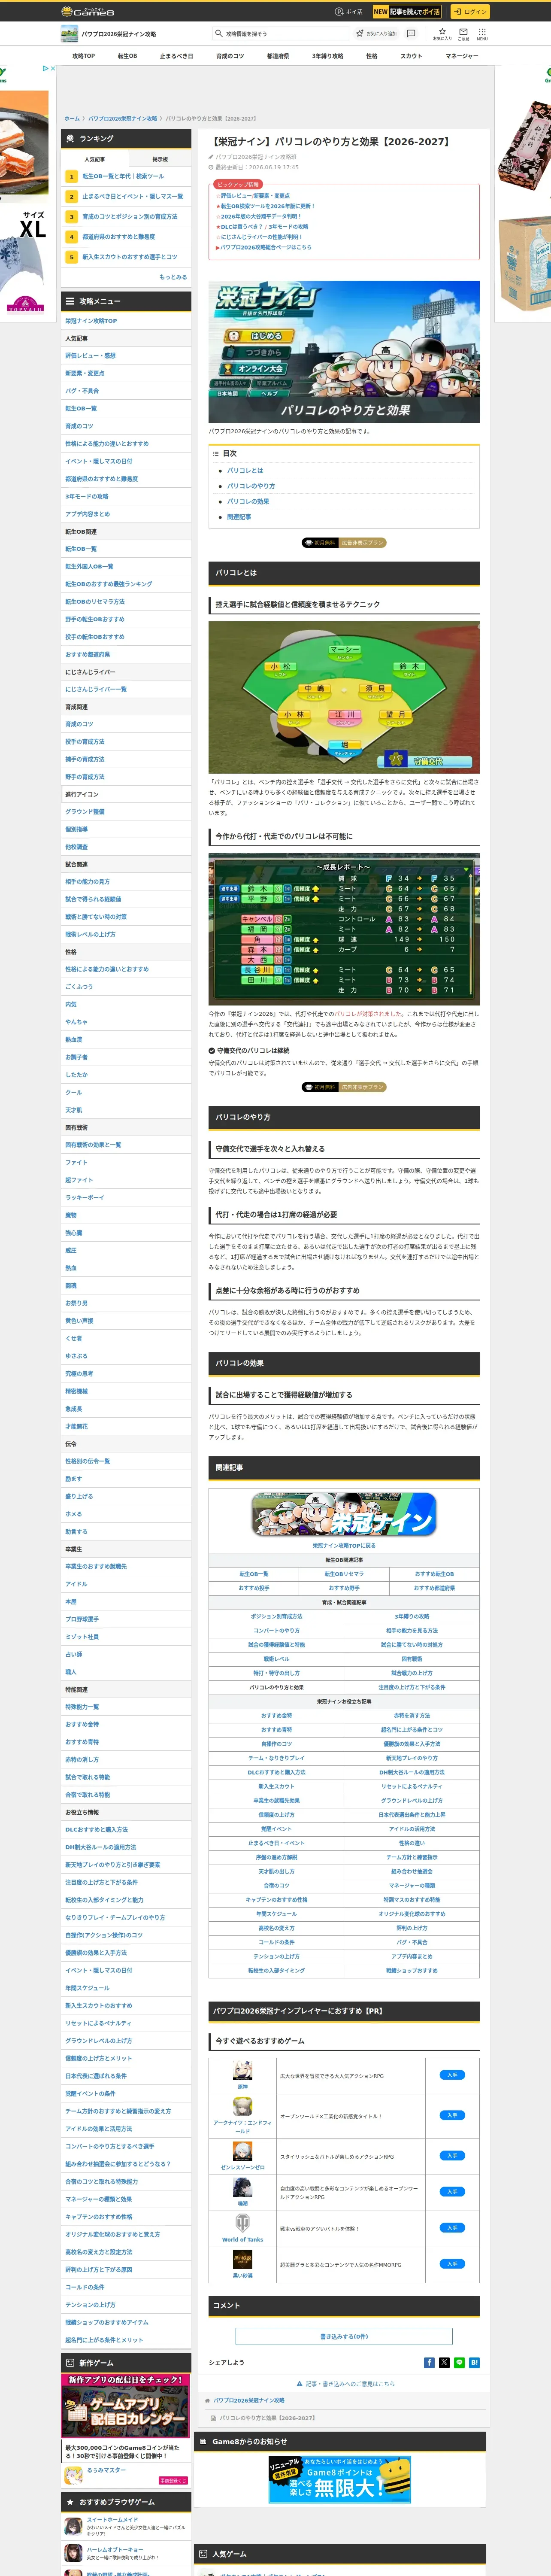Switch to the 掲示板 ranking tab

pos(160,159)
